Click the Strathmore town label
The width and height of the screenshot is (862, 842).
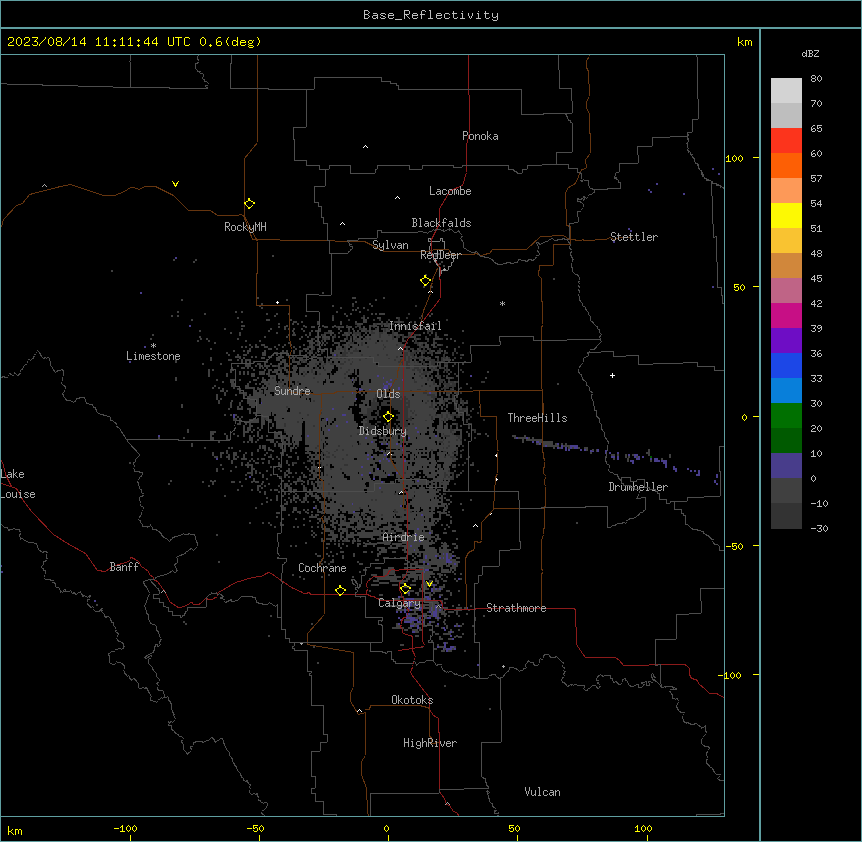pos(516,608)
